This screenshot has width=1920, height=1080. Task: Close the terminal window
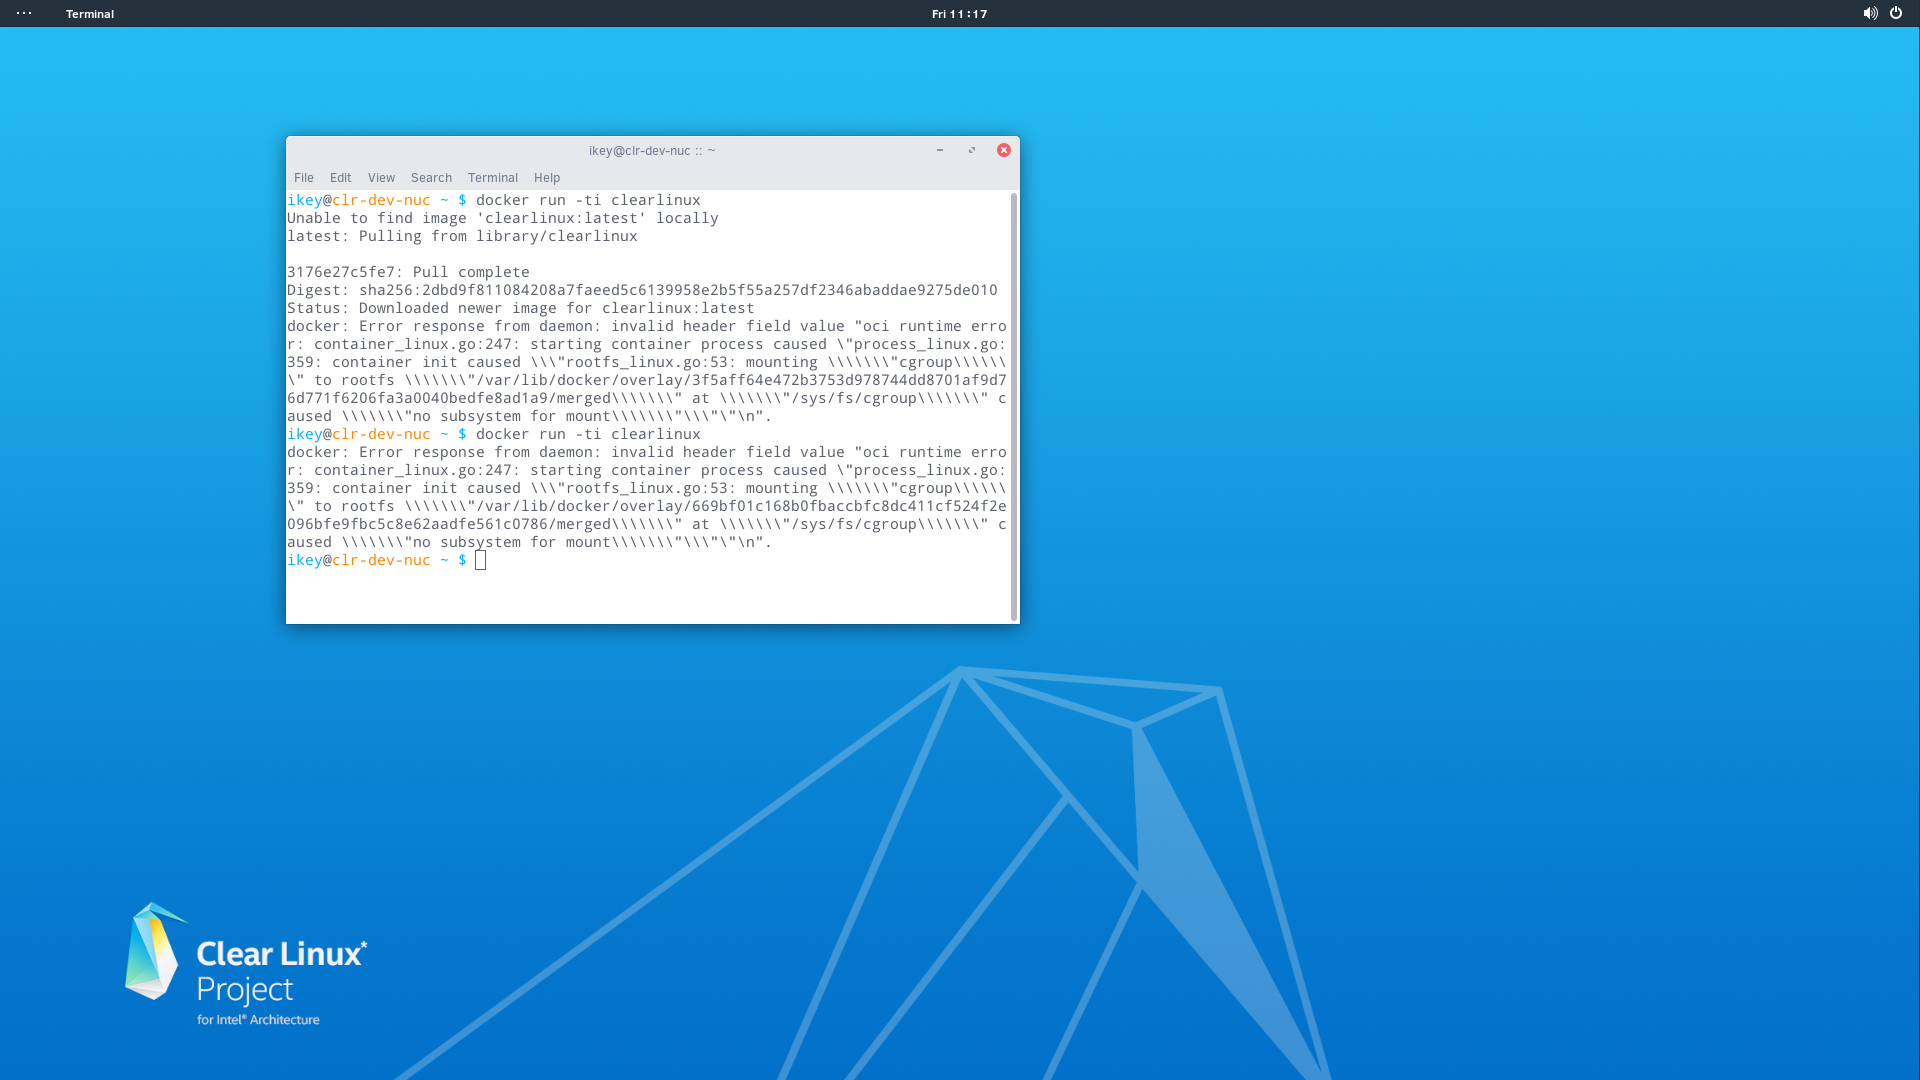(1004, 150)
